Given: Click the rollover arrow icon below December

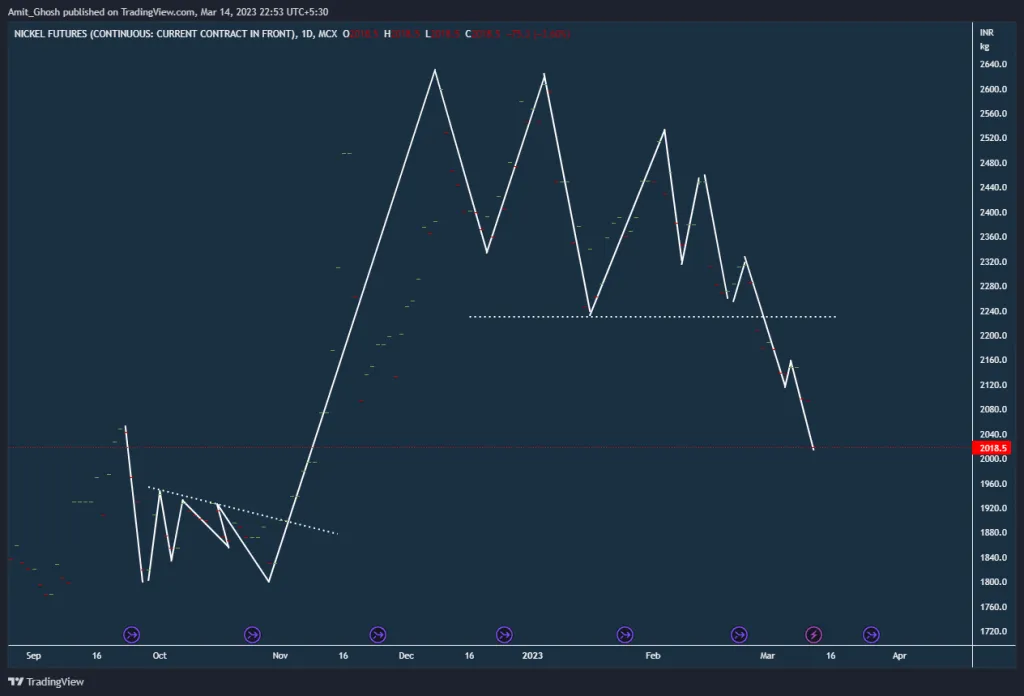Looking at the screenshot, I should pyautogui.click(x=377, y=634).
